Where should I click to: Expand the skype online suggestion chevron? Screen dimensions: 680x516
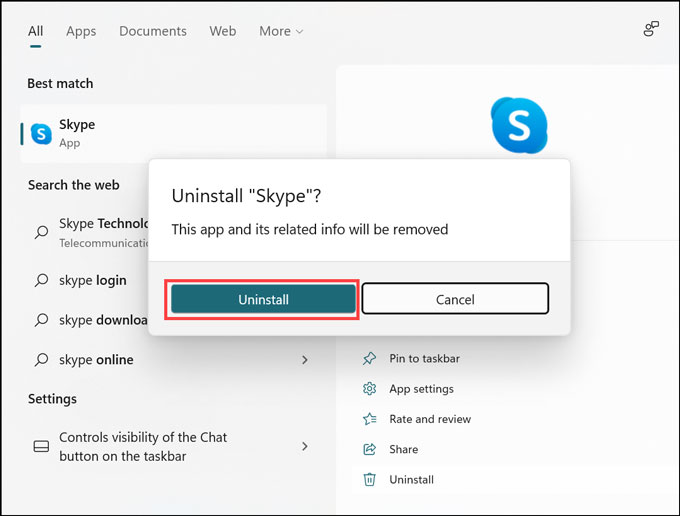(305, 359)
